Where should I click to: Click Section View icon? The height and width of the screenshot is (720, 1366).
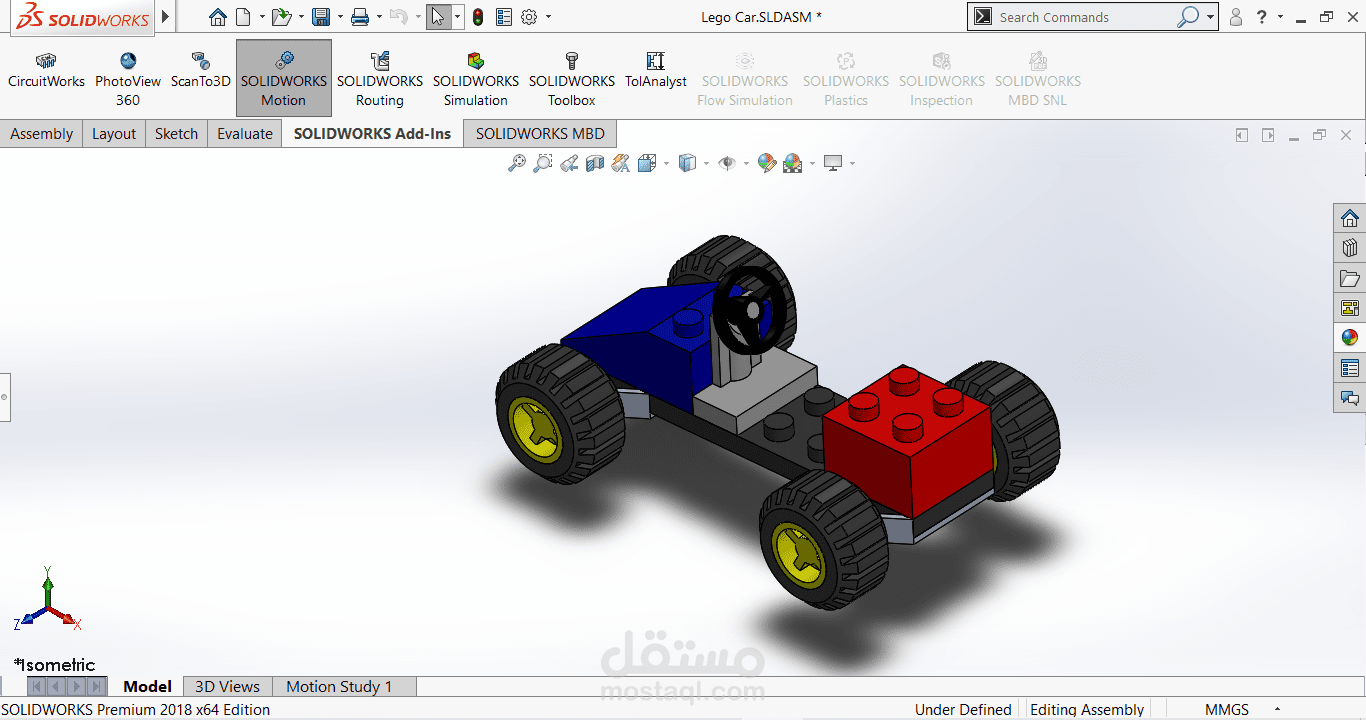tap(595, 163)
